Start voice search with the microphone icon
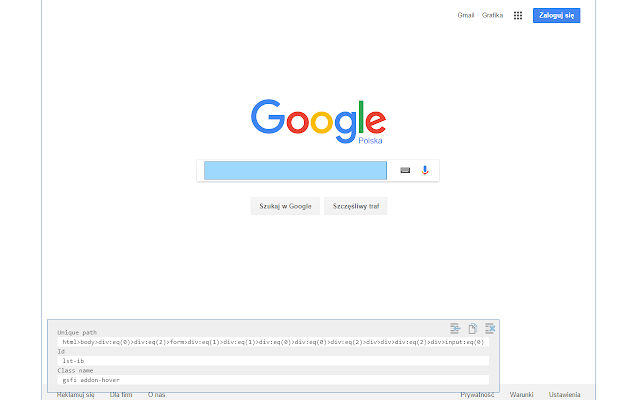The image size is (640, 400). [424, 170]
